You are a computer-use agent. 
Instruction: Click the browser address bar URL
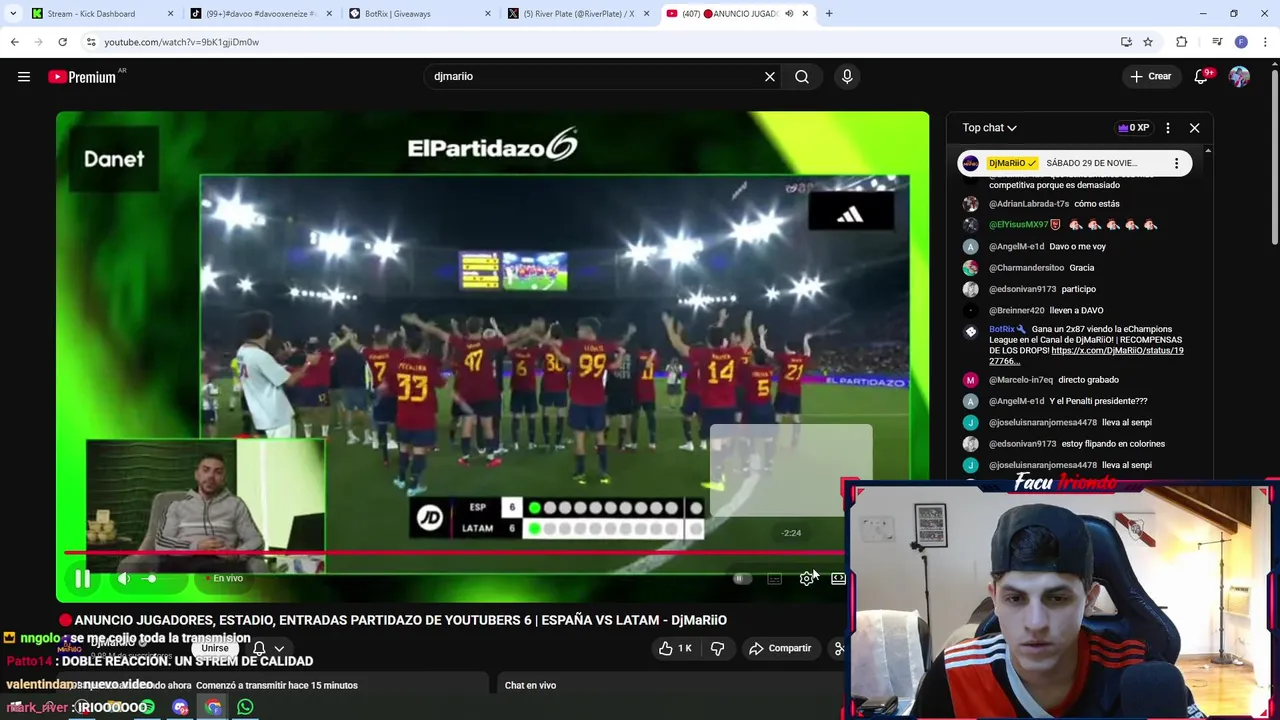181,42
